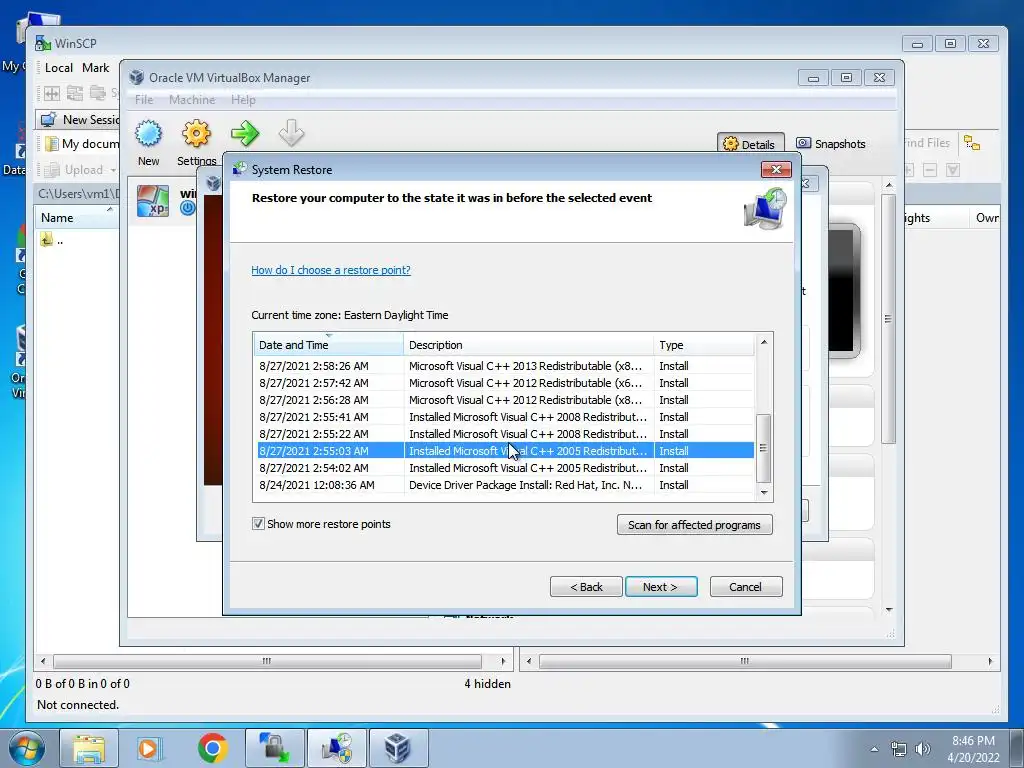Open the WinSCP Mark menu
1024x768 pixels.
[x=95, y=67]
